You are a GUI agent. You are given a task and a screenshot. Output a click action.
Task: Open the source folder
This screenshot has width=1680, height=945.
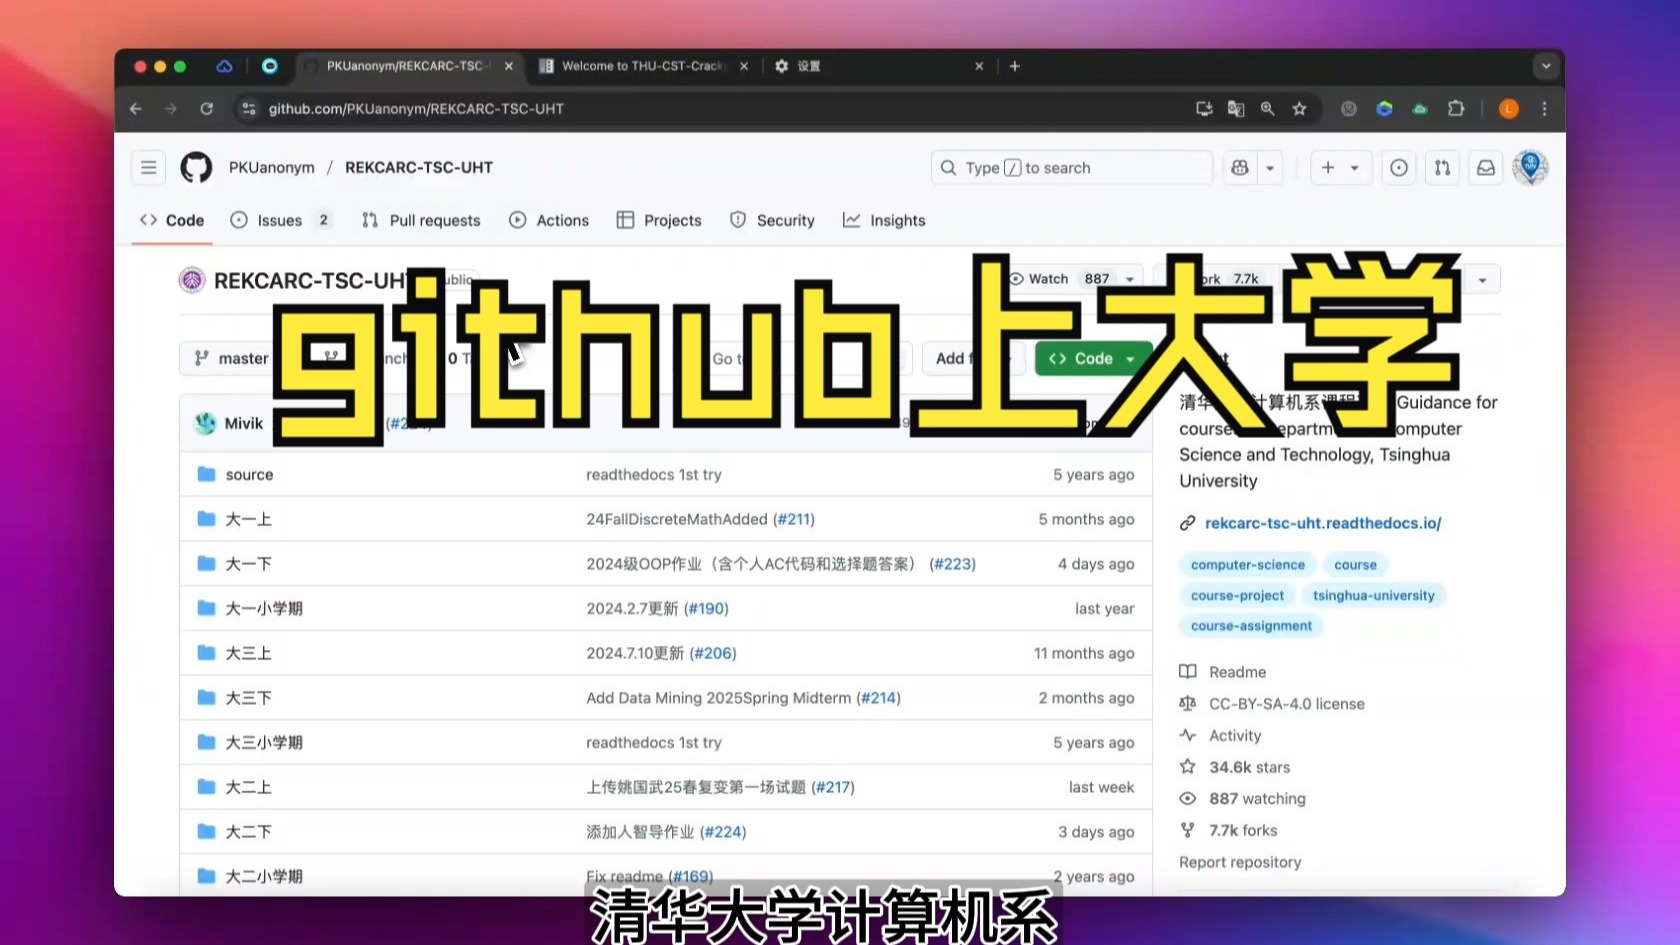pos(249,474)
